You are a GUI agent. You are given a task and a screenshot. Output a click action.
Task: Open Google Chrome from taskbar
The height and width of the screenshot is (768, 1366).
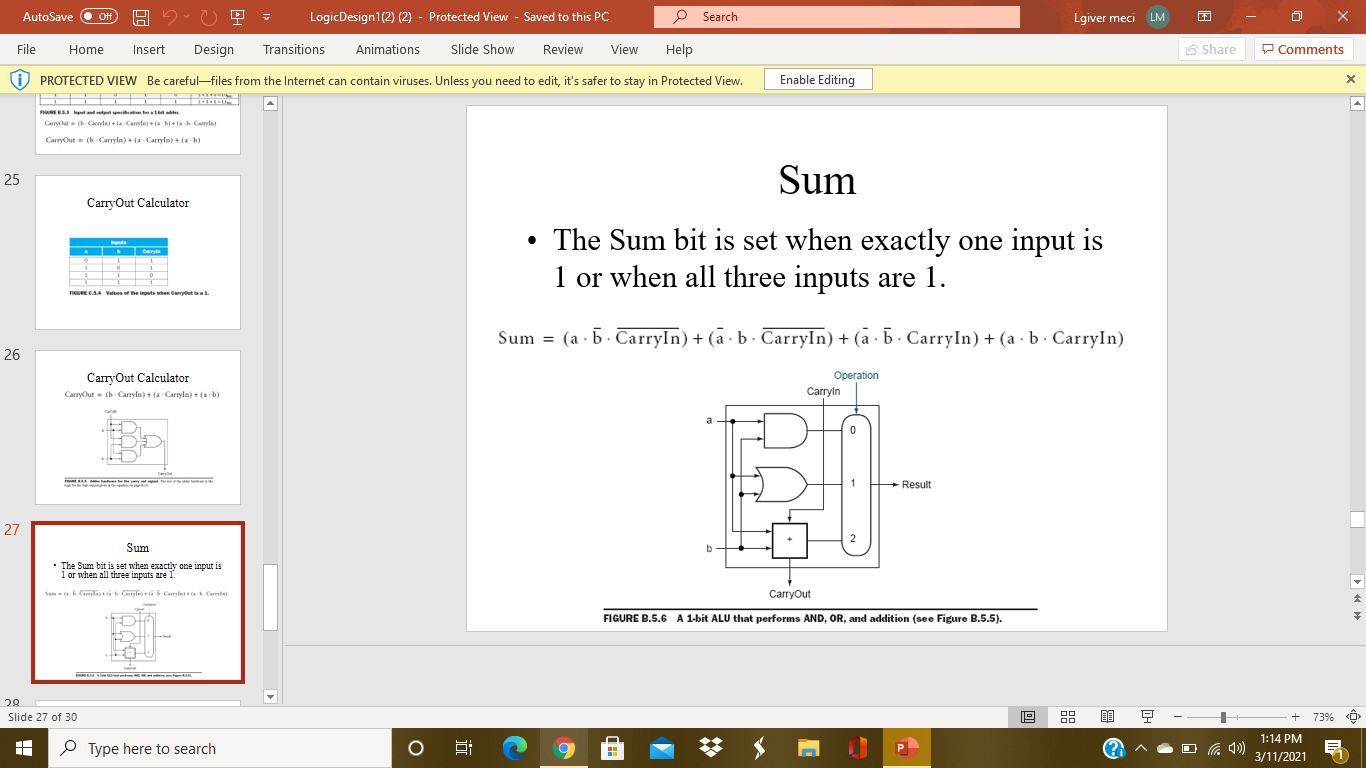click(x=563, y=748)
